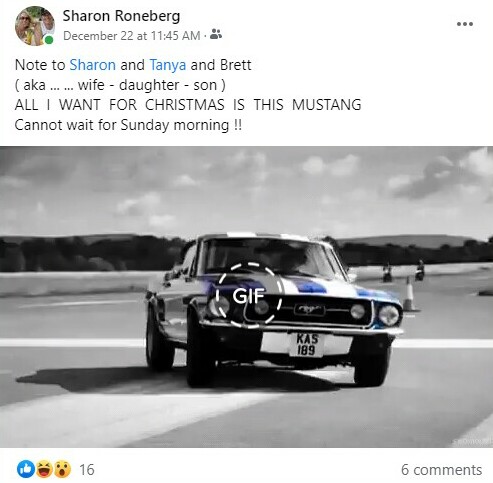Click the green online status dot

(x=49, y=40)
